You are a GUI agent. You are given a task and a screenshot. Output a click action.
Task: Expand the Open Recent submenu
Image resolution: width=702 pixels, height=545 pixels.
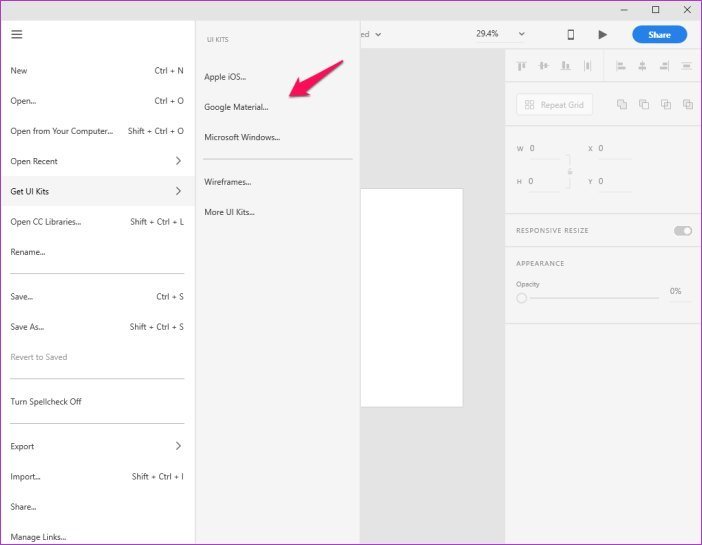point(178,161)
